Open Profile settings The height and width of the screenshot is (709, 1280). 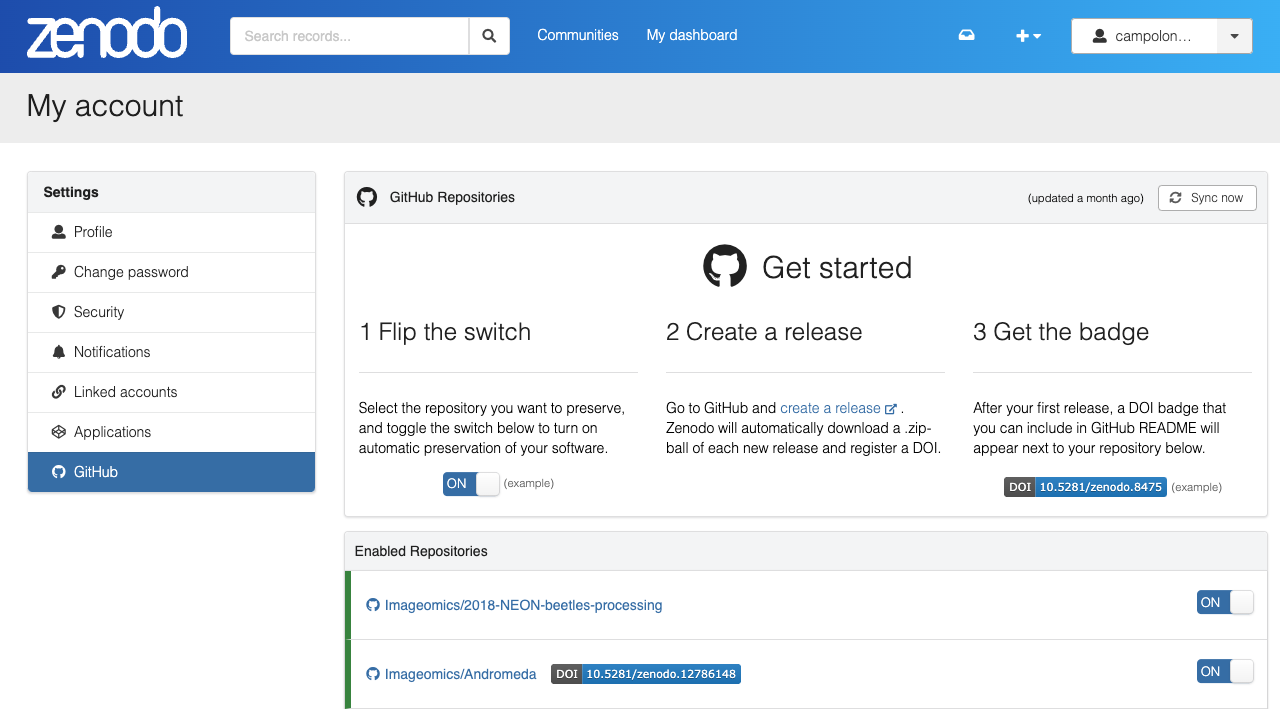(171, 232)
